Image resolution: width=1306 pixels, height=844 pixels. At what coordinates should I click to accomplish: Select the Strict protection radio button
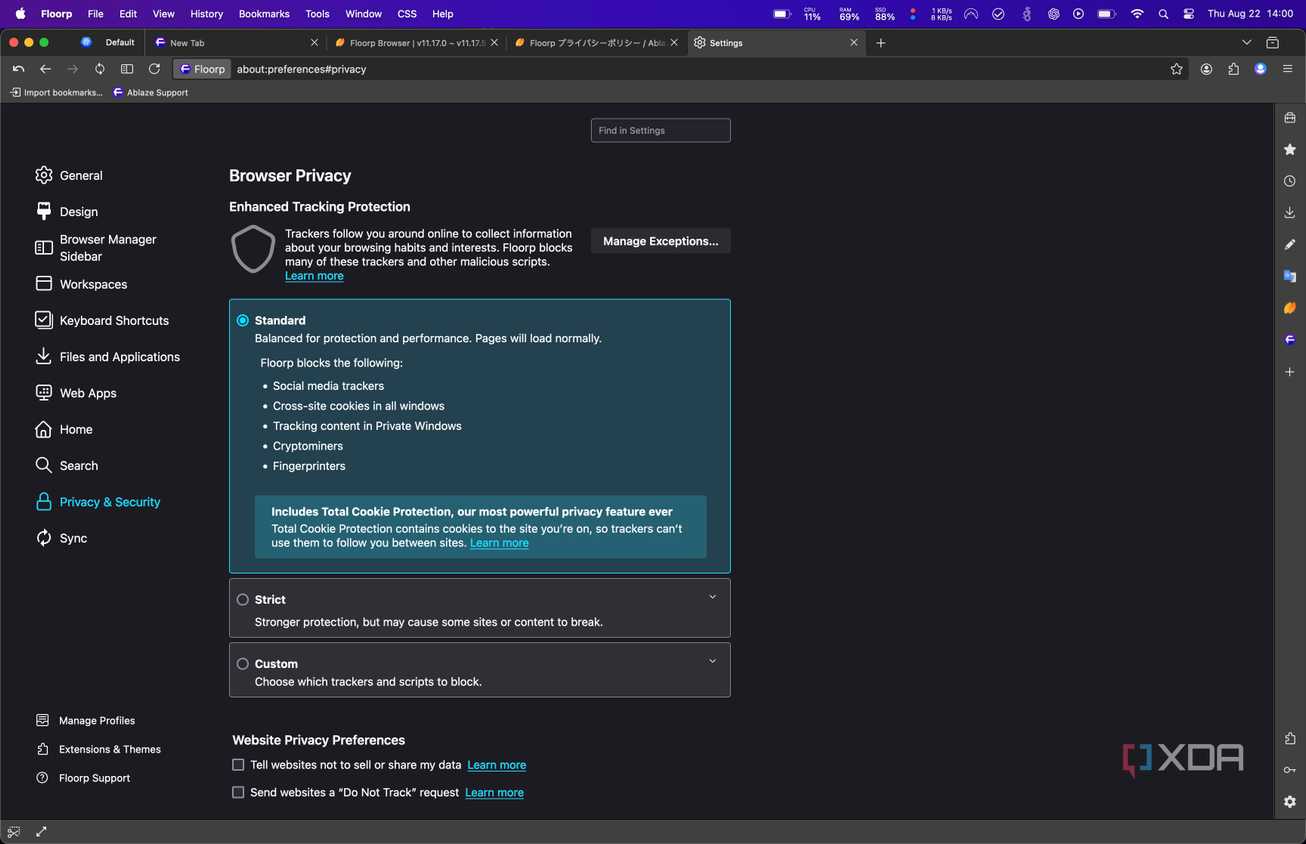(243, 600)
